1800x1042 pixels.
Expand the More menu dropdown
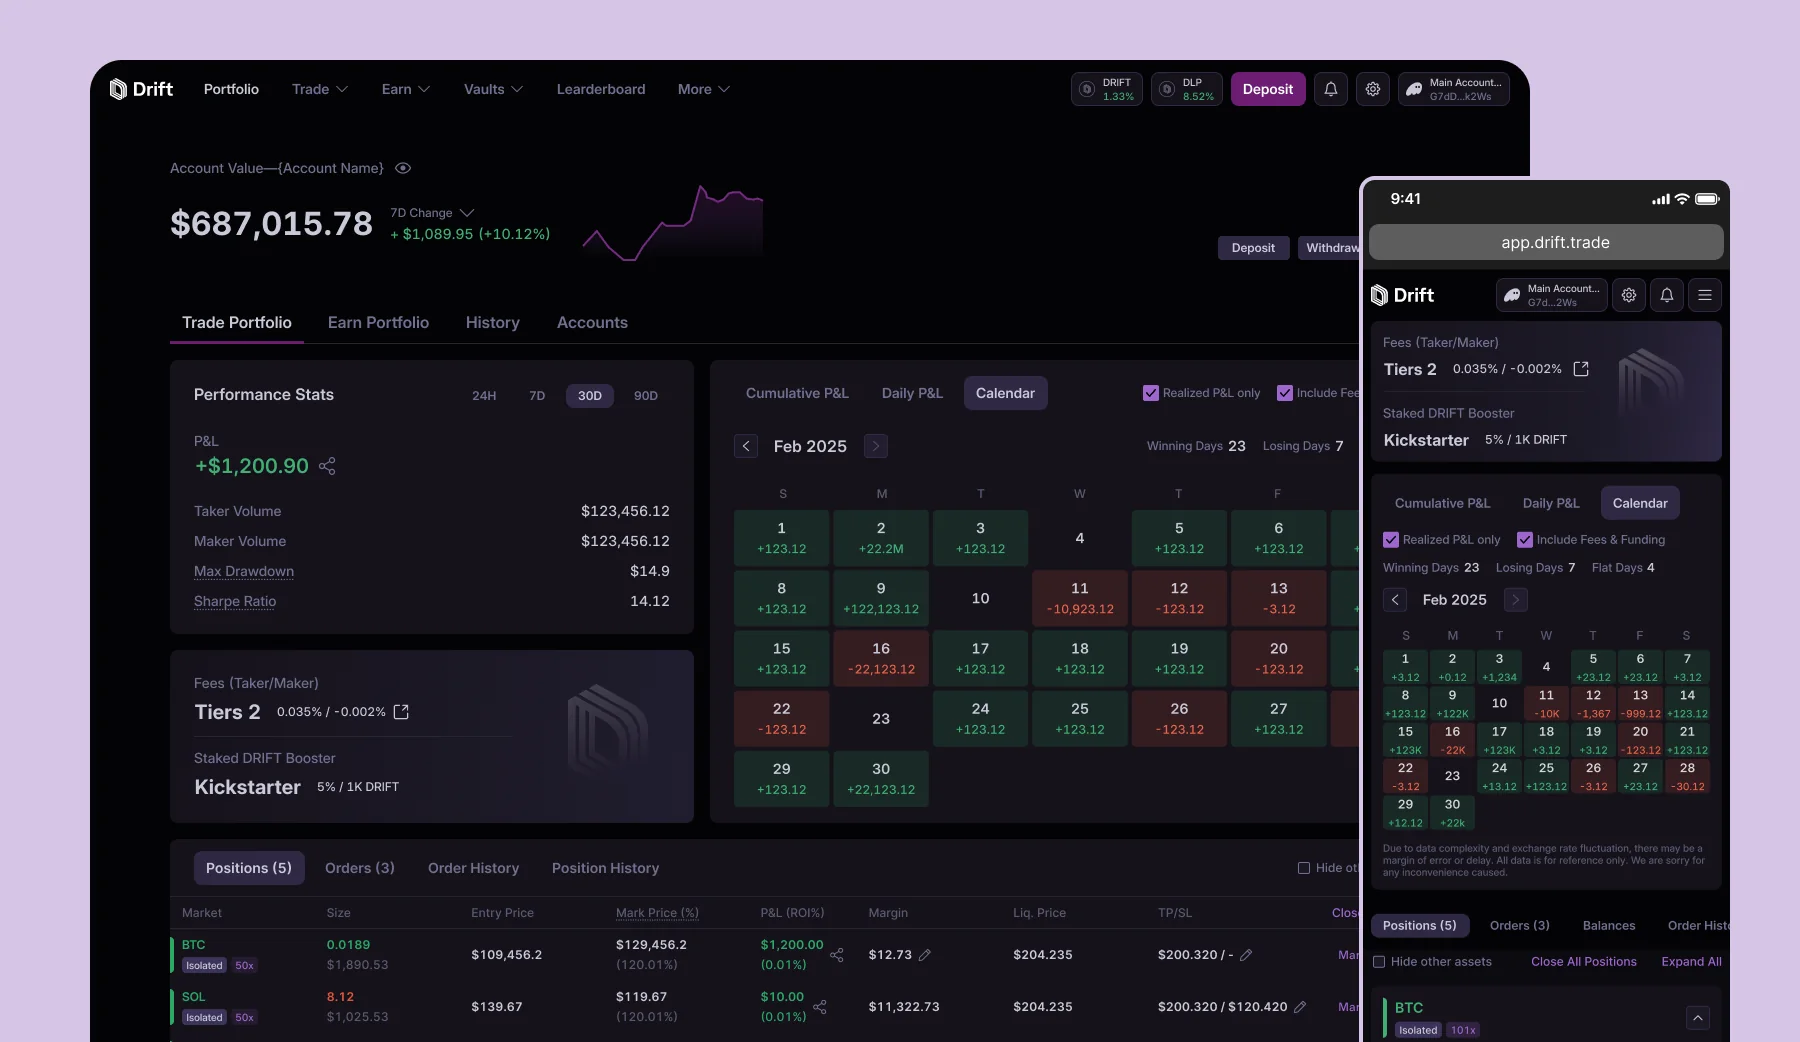(704, 89)
